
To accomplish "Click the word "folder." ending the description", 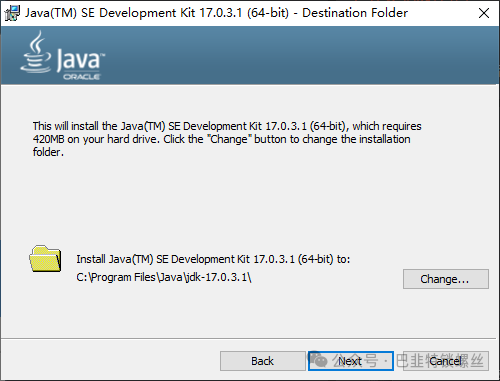I will [48, 152].
